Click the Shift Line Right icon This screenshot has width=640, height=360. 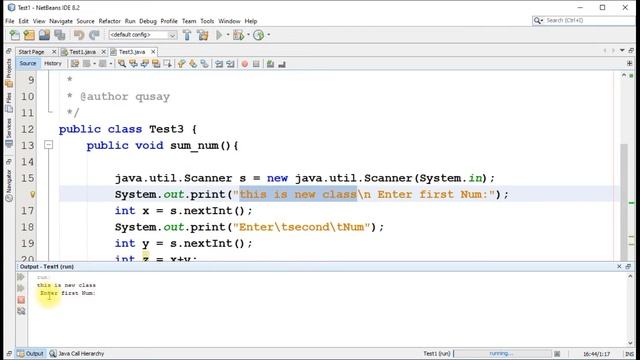[231, 64]
